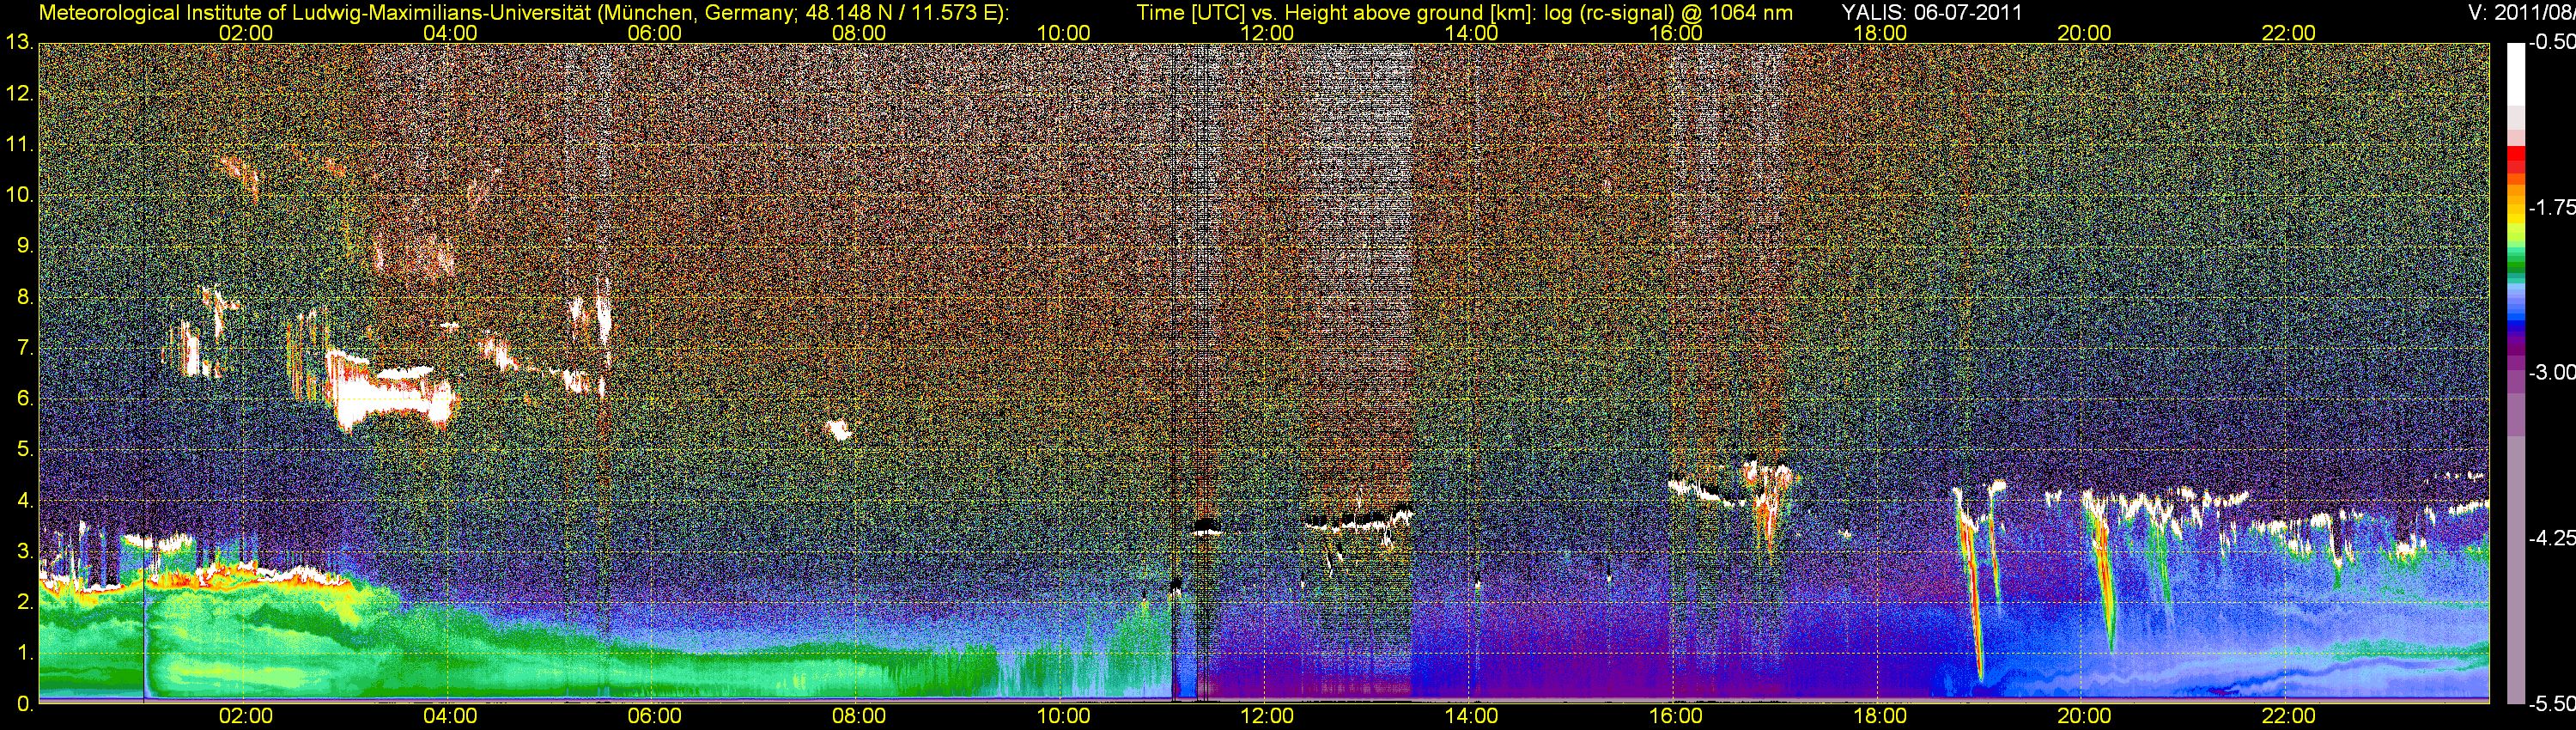Select the 18:00 tick on bottom time axis

coord(1880,716)
